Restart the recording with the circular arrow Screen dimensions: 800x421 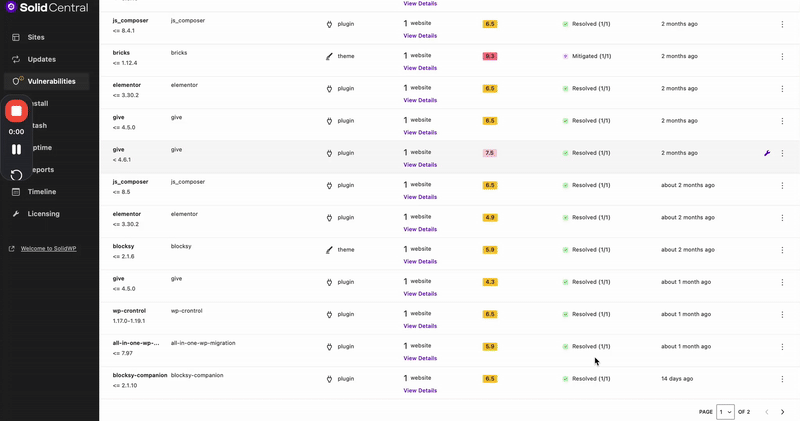point(16,175)
